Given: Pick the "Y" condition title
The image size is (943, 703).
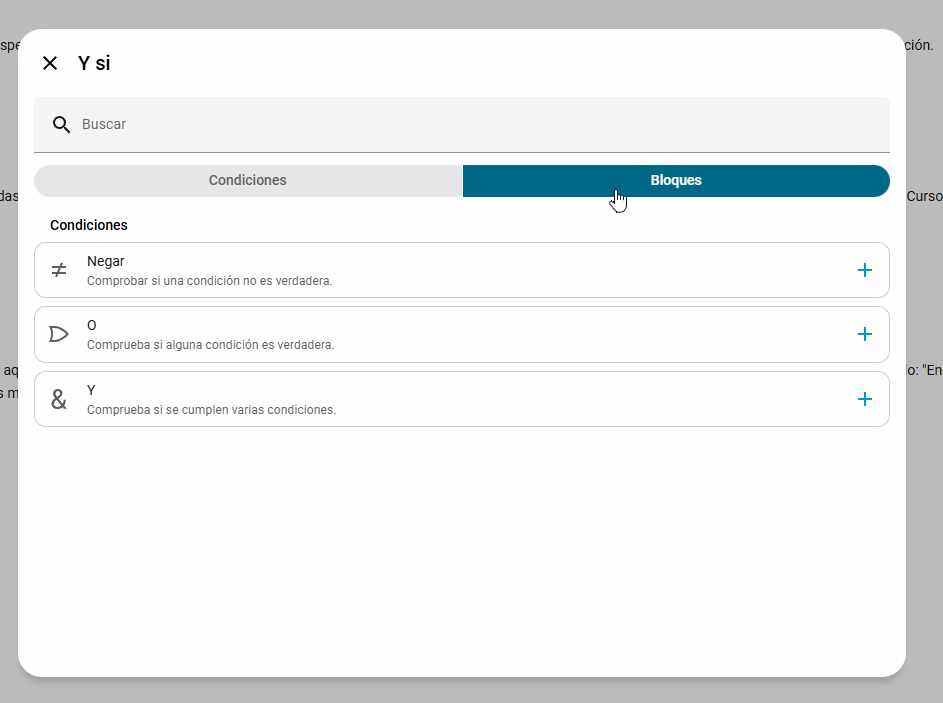Looking at the screenshot, I should click(91, 390).
